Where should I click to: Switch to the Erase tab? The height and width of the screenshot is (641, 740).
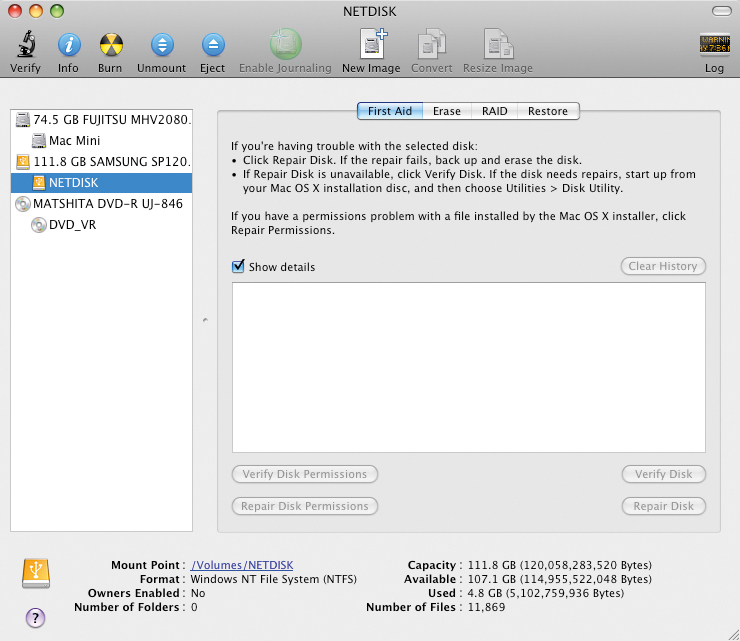(446, 111)
